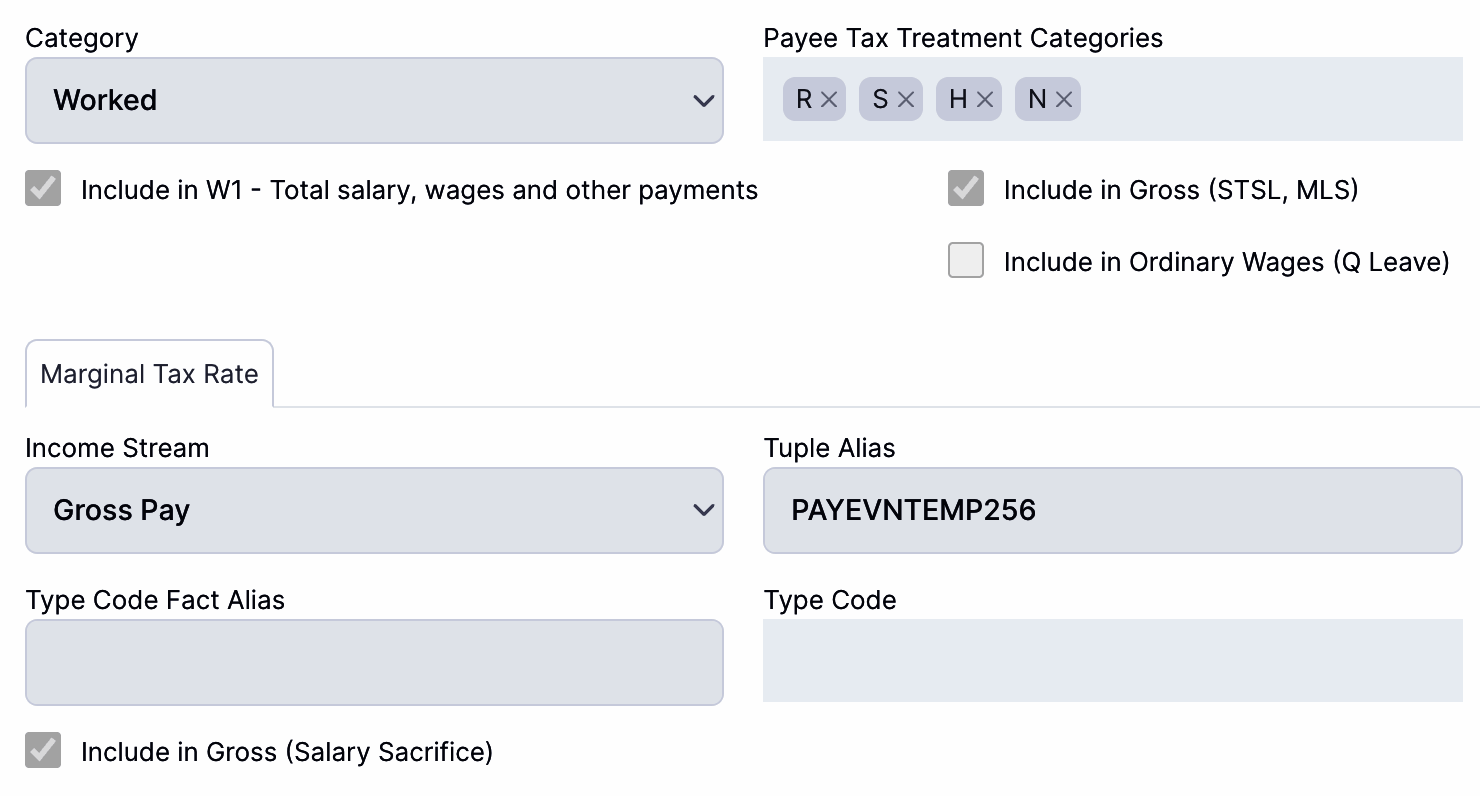Viewport: 1480px width, 796px height.
Task: Click the chevron arrow of Category select
Action: tap(703, 101)
